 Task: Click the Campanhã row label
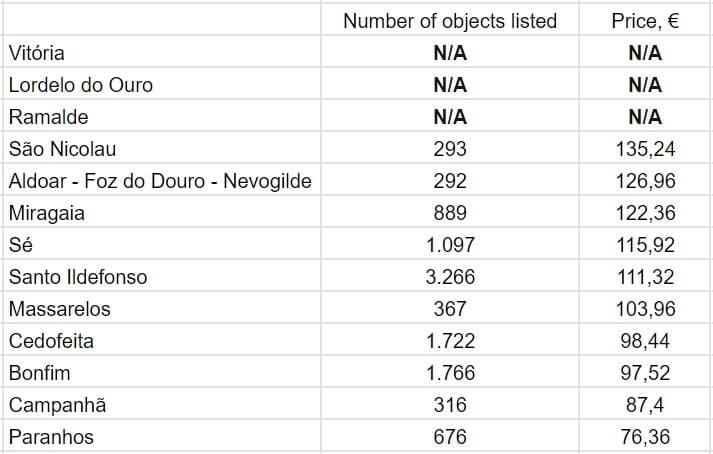57,405
